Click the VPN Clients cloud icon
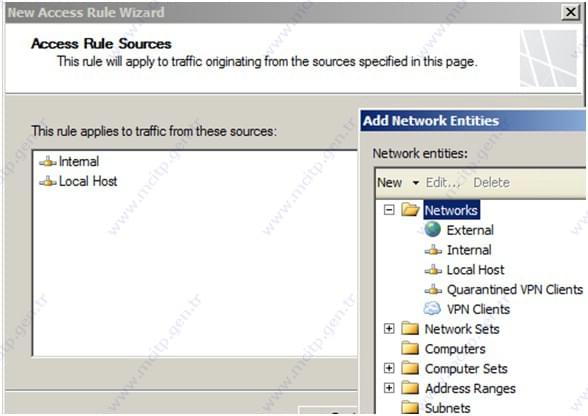This screenshot has height=416, width=588. (432, 308)
